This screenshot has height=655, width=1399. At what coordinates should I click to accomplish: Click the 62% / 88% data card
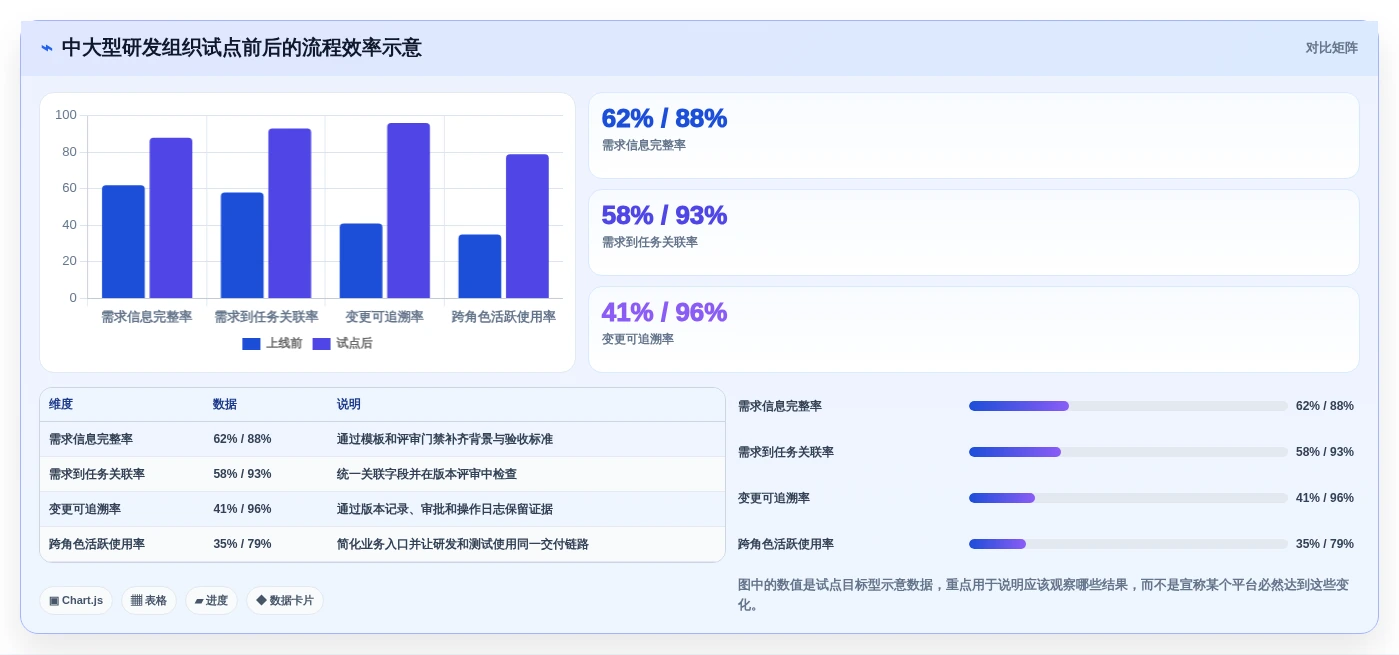973,136
